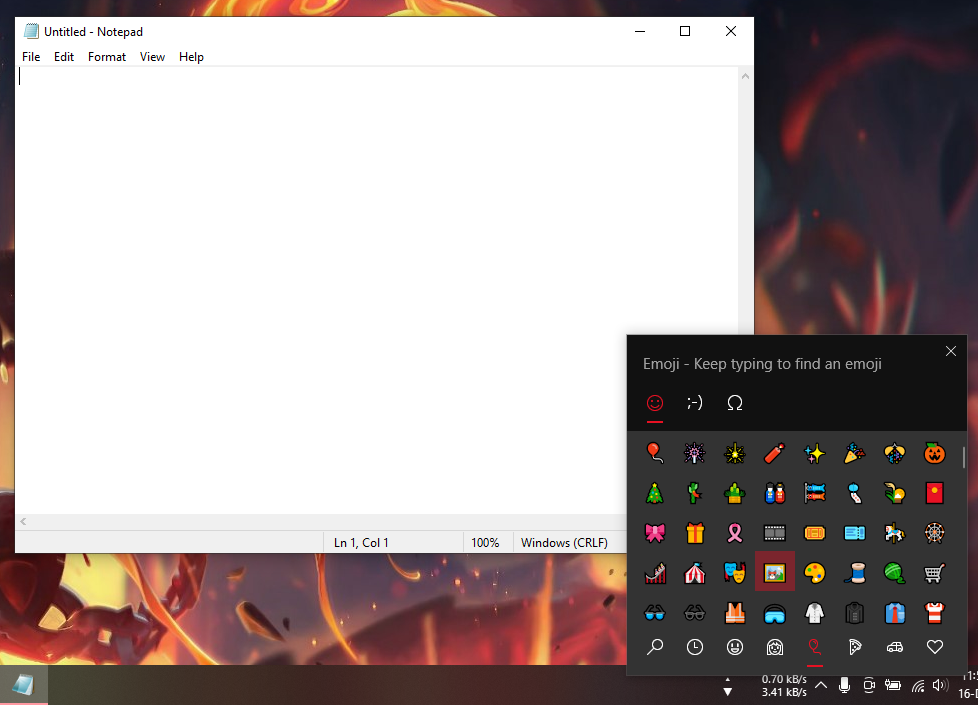
Task: Switch to the Omega symbols tab
Action: tap(735, 403)
